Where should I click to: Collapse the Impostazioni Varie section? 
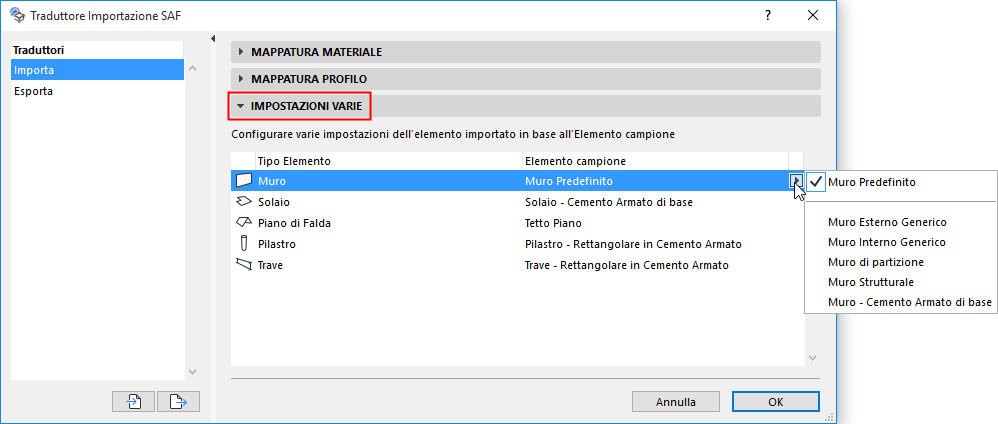pyautogui.click(x=241, y=104)
